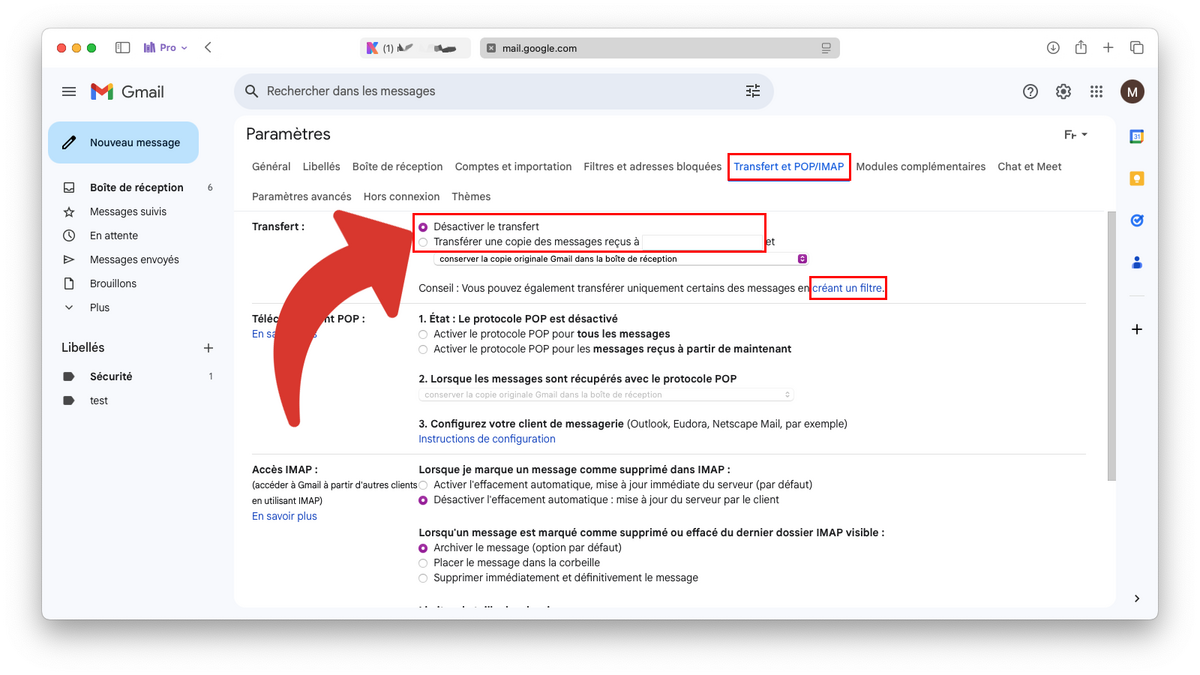Select Supprimer immédiatement et définitivement le message
This screenshot has width=1200, height=675.
point(423,578)
